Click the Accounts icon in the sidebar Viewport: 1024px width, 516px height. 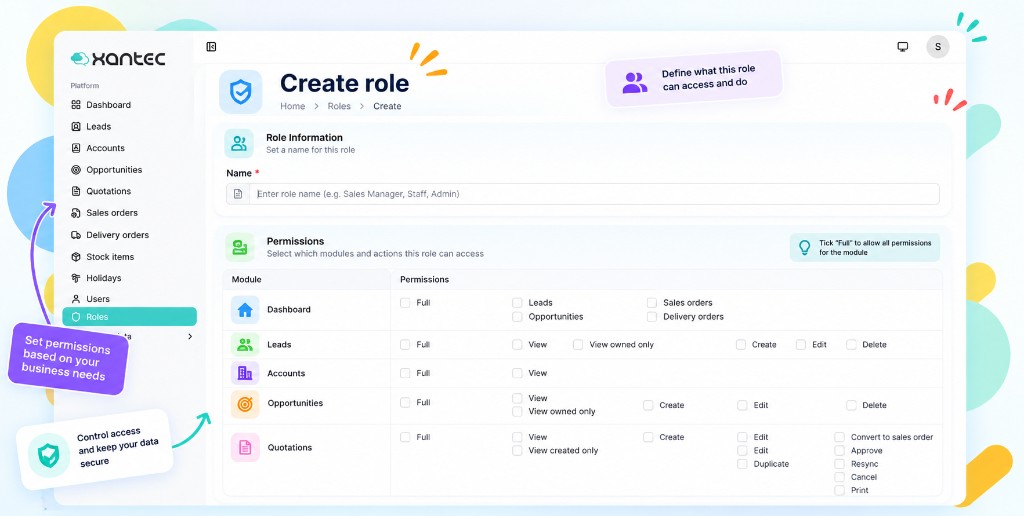click(x=76, y=148)
